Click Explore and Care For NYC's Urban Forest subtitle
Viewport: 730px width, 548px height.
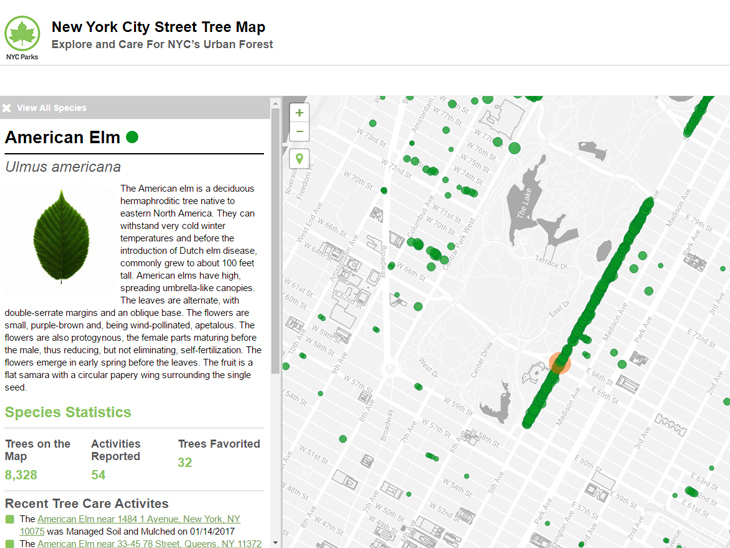coord(162,44)
